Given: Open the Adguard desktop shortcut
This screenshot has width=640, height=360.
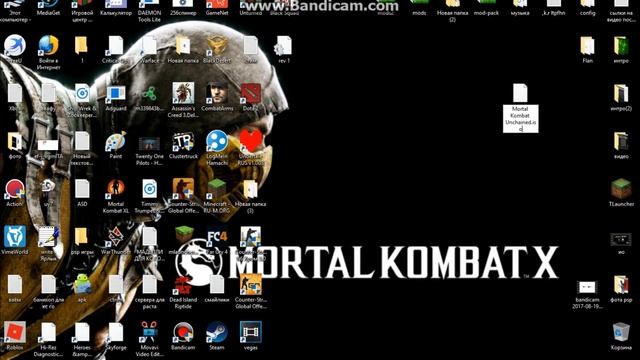Looking at the screenshot, I should 116,94.
